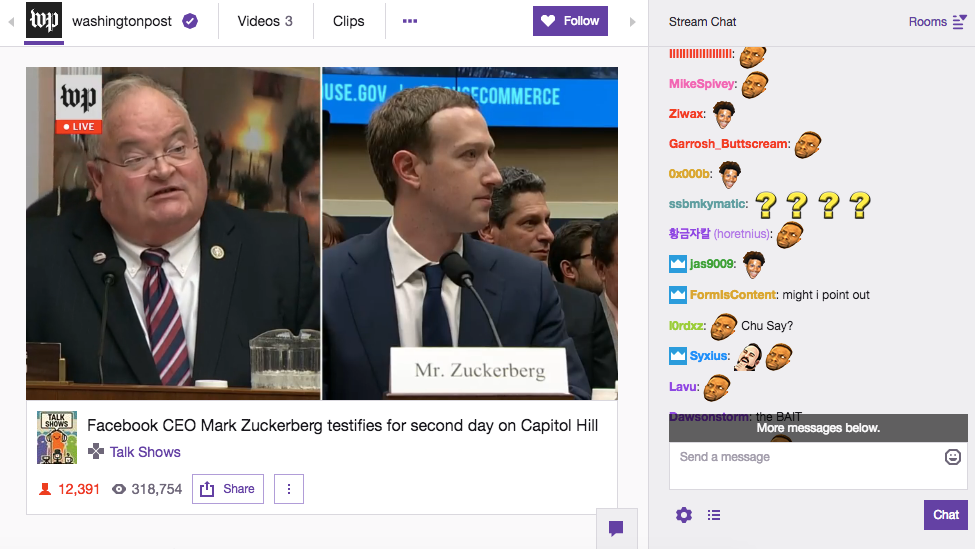Open the vertical dots menu beside Share
The width and height of the screenshot is (975, 549).
click(289, 489)
